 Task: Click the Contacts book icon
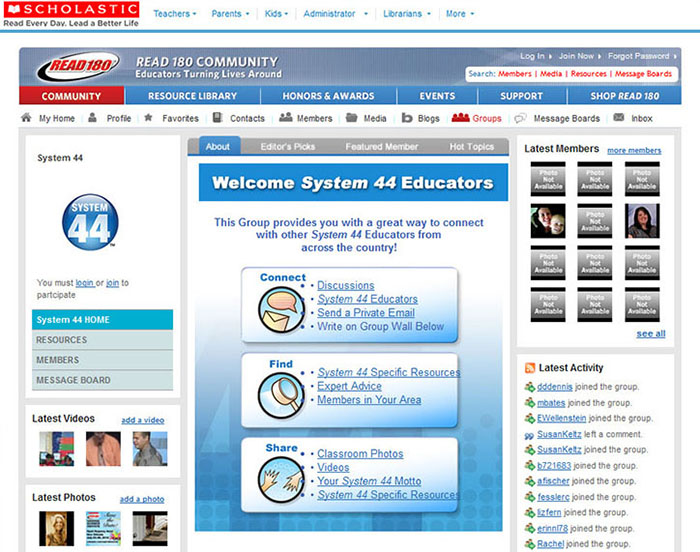click(x=217, y=118)
